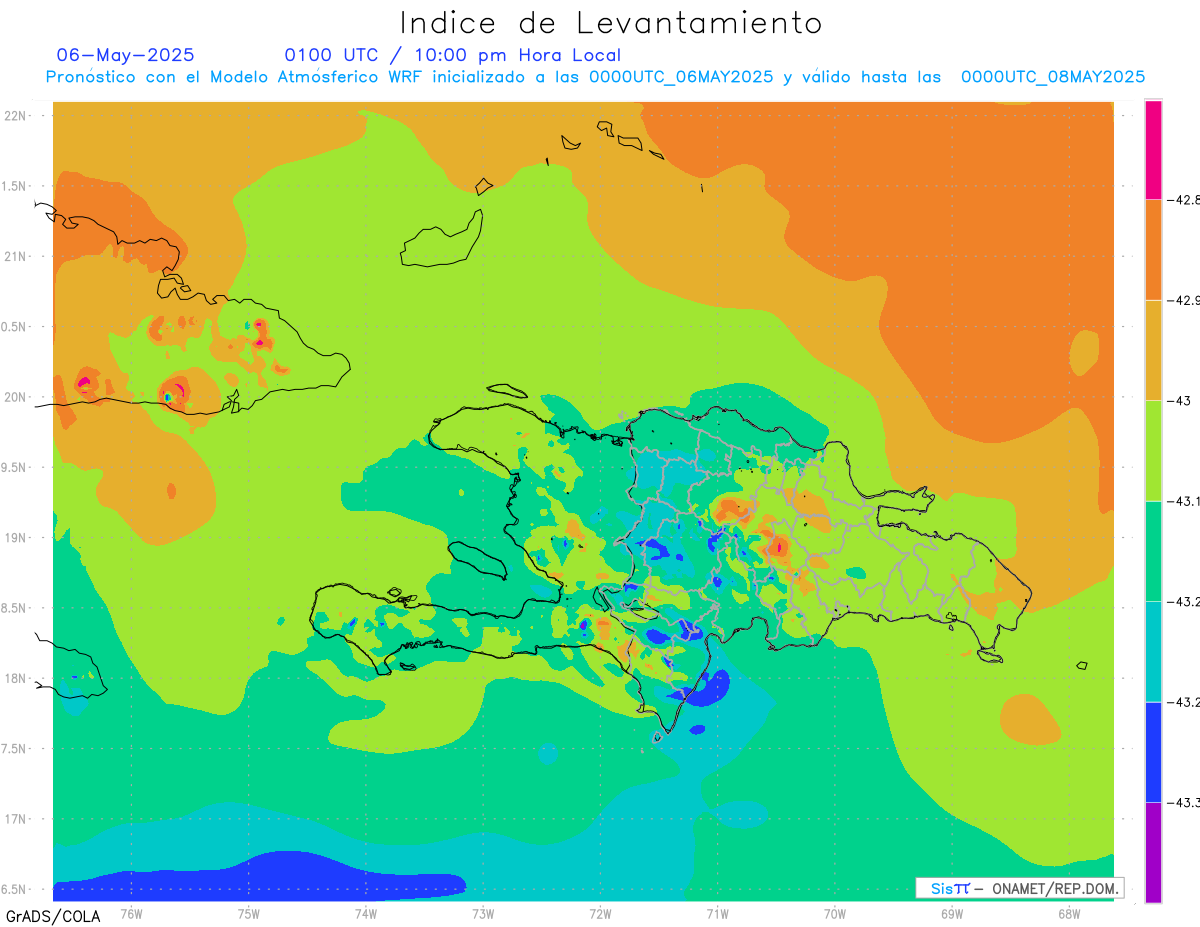Click the title "Indice de Levantamiento"
Viewport: 1200px width, 927px height.
[x=611, y=22]
